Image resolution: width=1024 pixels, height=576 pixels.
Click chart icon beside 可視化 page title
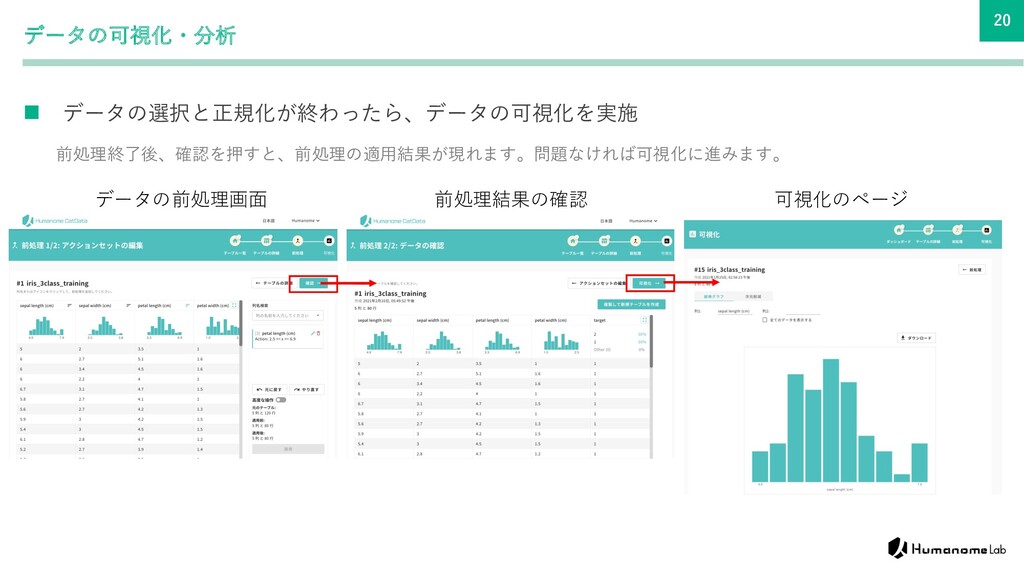[x=693, y=234]
